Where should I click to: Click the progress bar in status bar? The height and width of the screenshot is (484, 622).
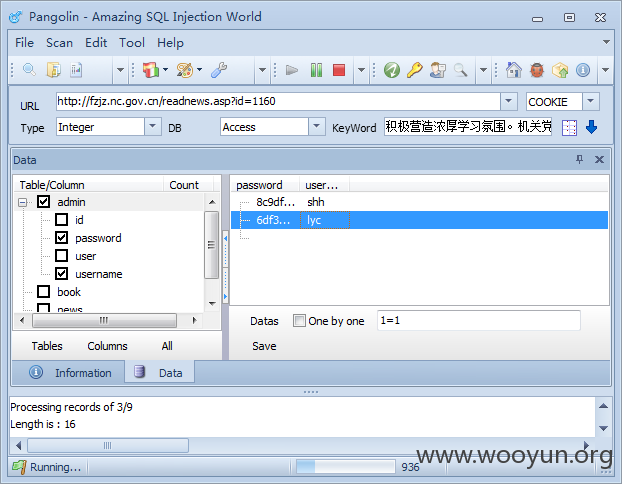click(345, 467)
